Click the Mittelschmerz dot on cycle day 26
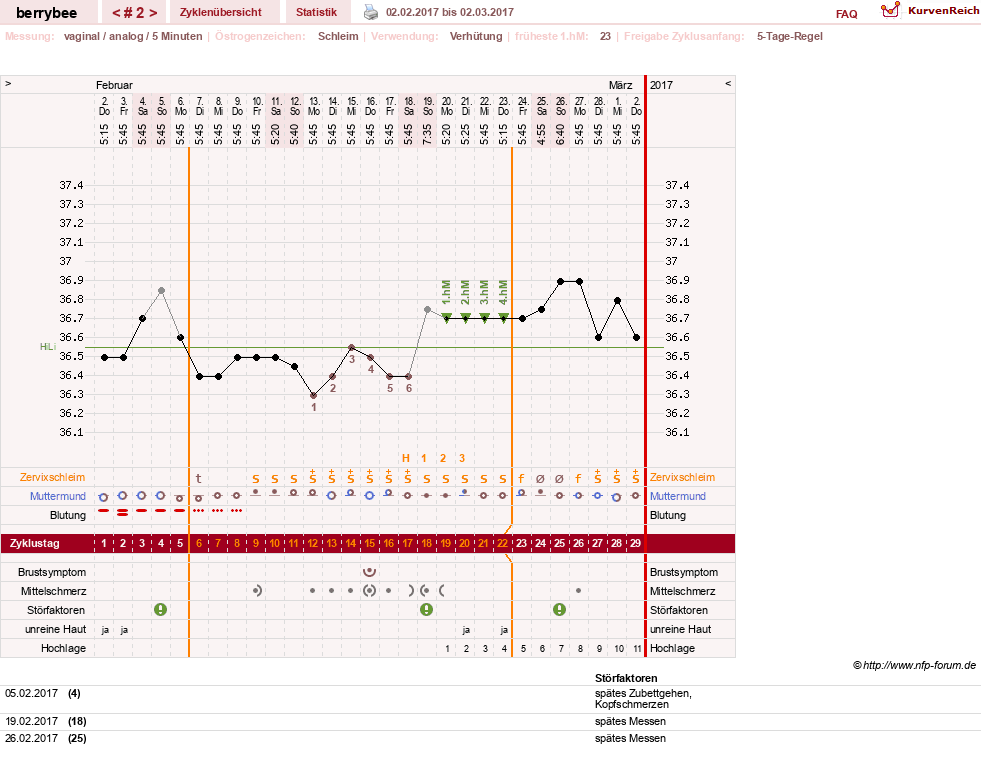This screenshot has height=771, width=981. (x=579, y=591)
